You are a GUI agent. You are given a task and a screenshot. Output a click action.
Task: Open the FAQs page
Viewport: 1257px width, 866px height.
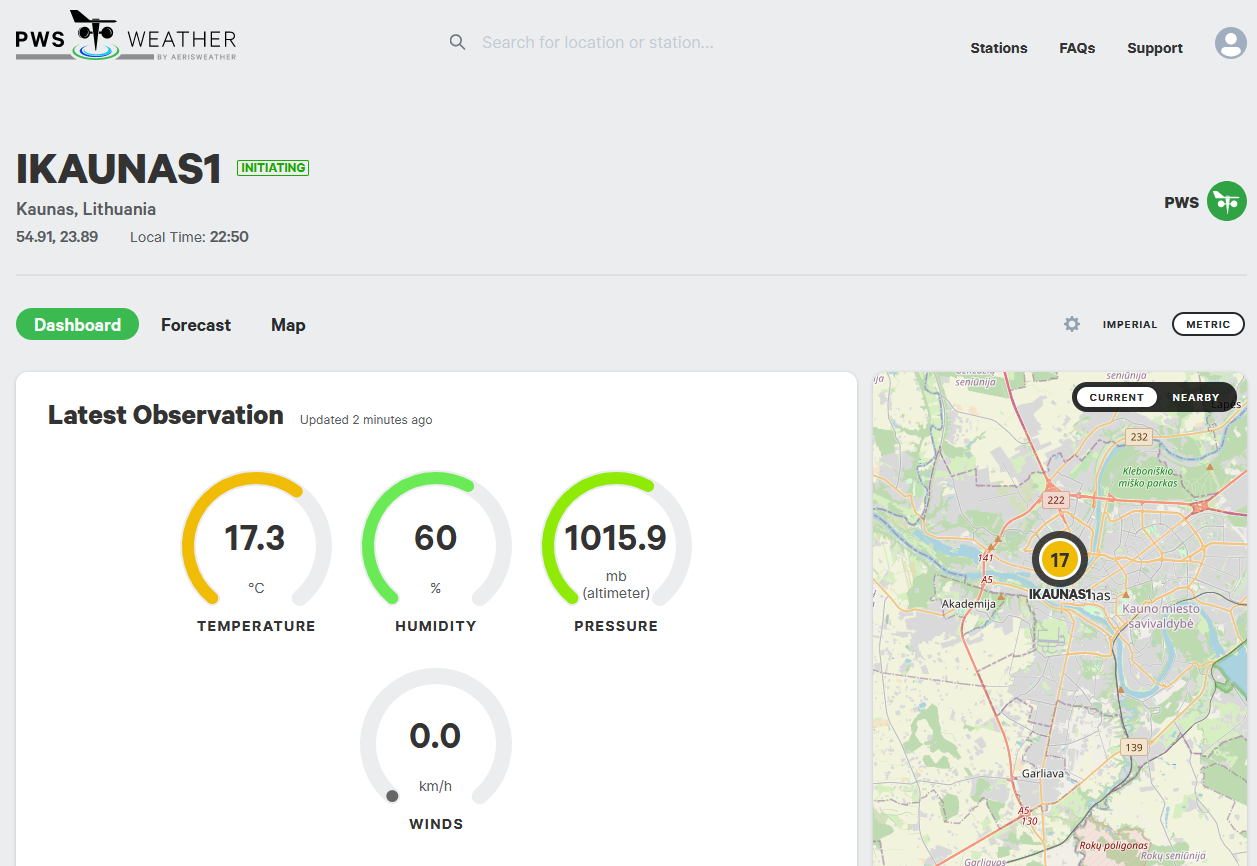click(x=1077, y=48)
